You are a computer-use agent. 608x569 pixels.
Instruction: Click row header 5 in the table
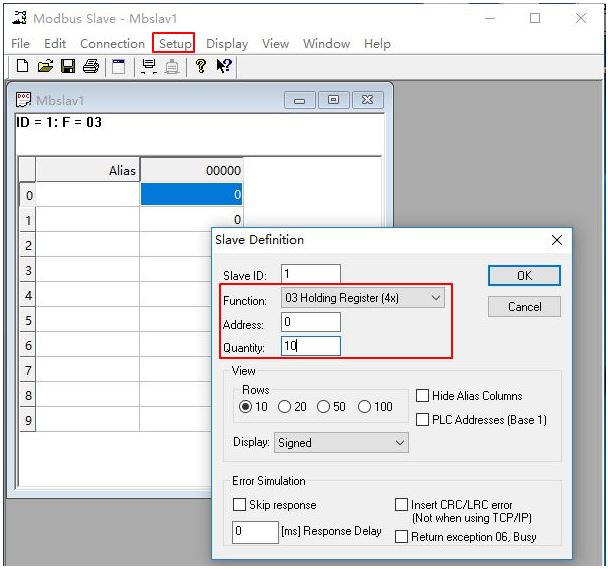tap(28, 320)
